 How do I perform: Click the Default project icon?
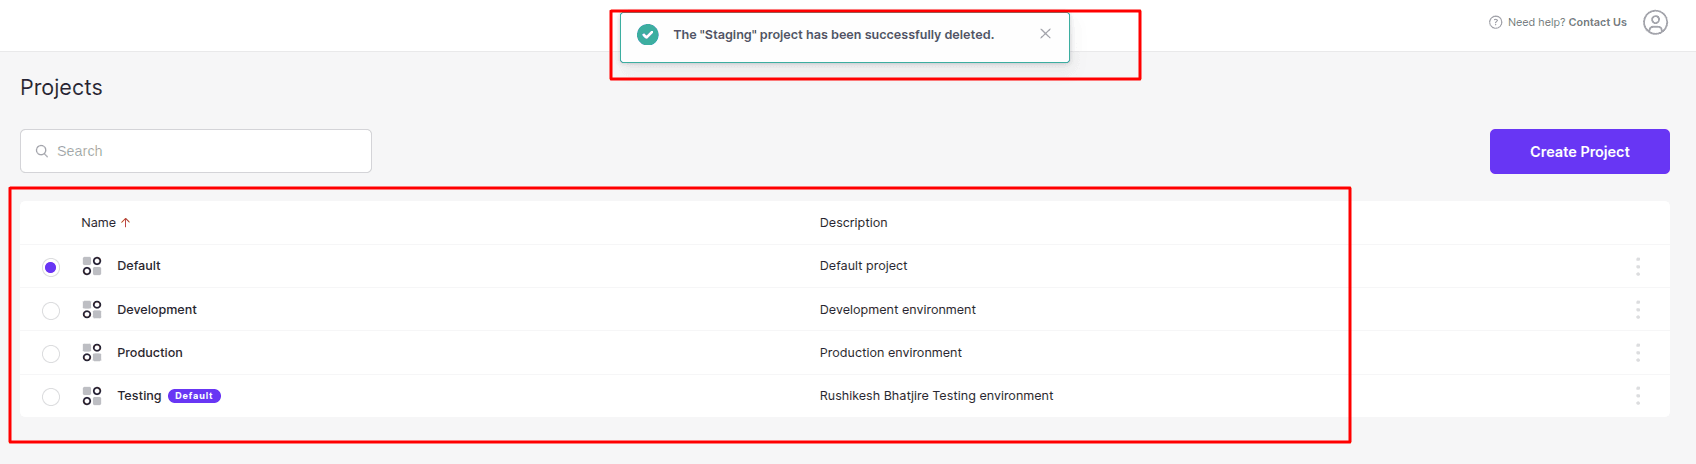point(92,266)
